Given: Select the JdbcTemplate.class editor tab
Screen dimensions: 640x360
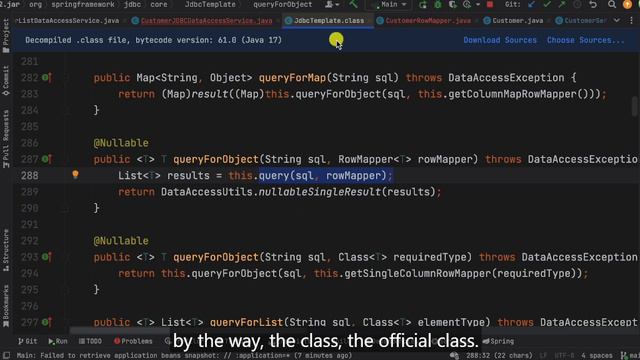Looking at the screenshot, I should (x=329, y=20).
